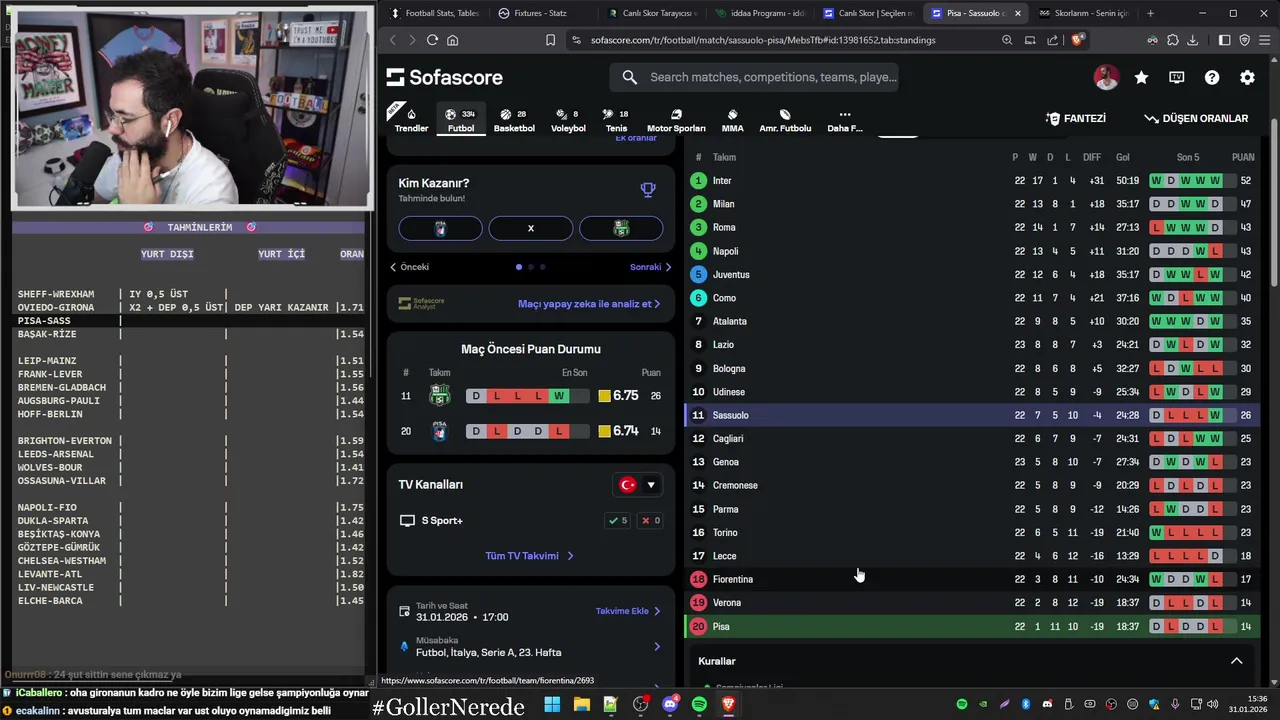Image resolution: width=1280 pixels, height=720 pixels.
Task: Select the Basketbol sport category
Action: (514, 120)
